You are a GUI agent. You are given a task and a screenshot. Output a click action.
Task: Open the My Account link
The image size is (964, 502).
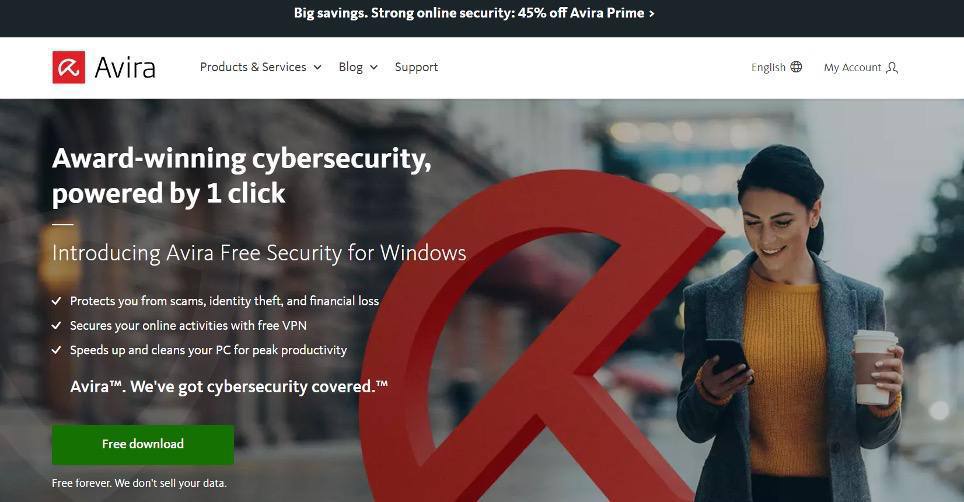pos(852,68)
